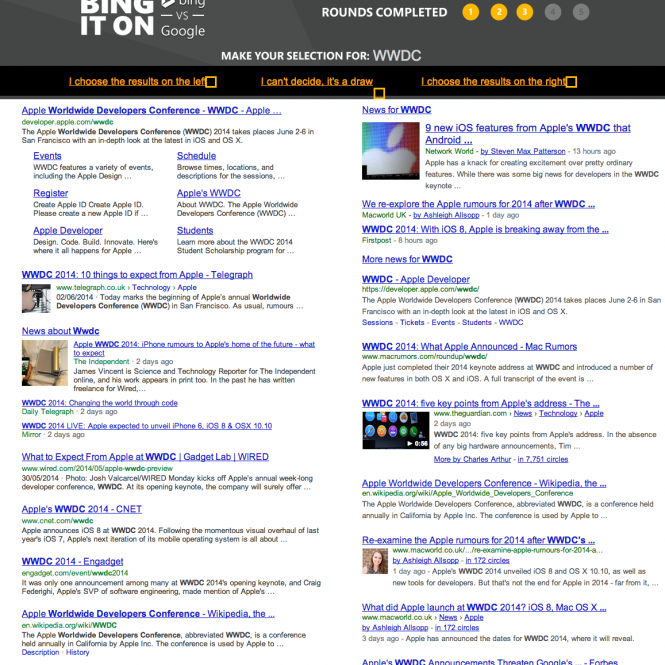665x665 pixels.
Task: Open the Students sitelink on the left
Action: (195, 230)
